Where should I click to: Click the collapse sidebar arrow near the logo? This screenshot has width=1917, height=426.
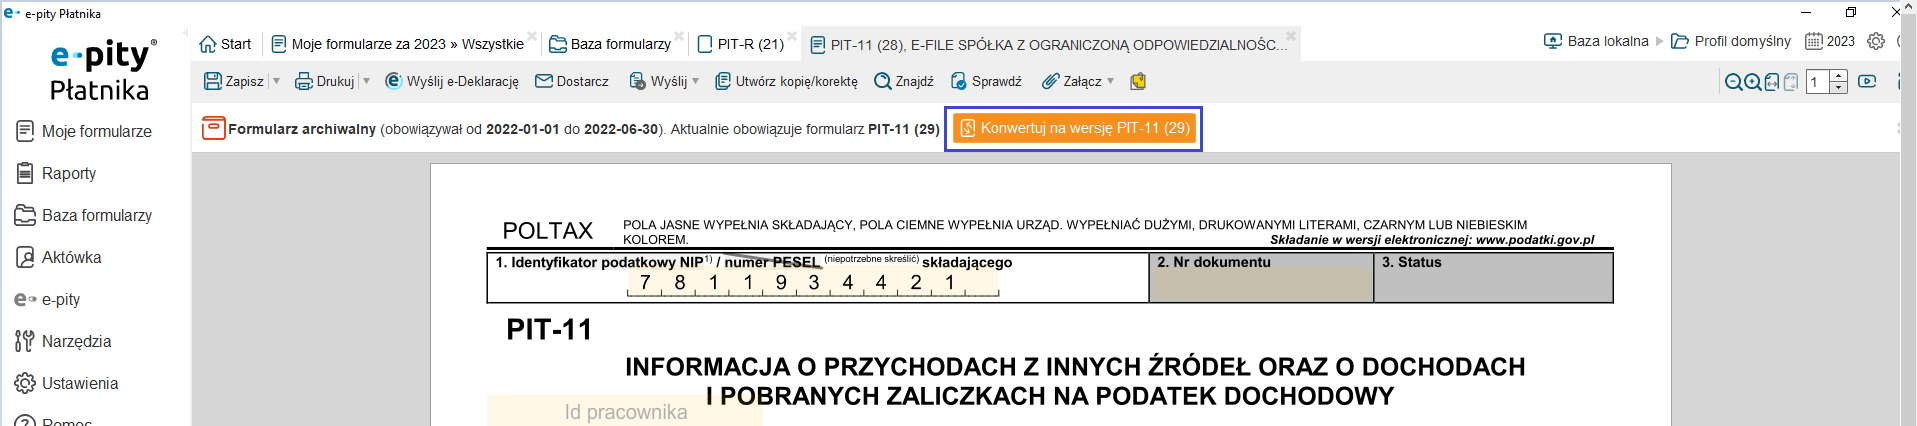(x=186, y=34)
